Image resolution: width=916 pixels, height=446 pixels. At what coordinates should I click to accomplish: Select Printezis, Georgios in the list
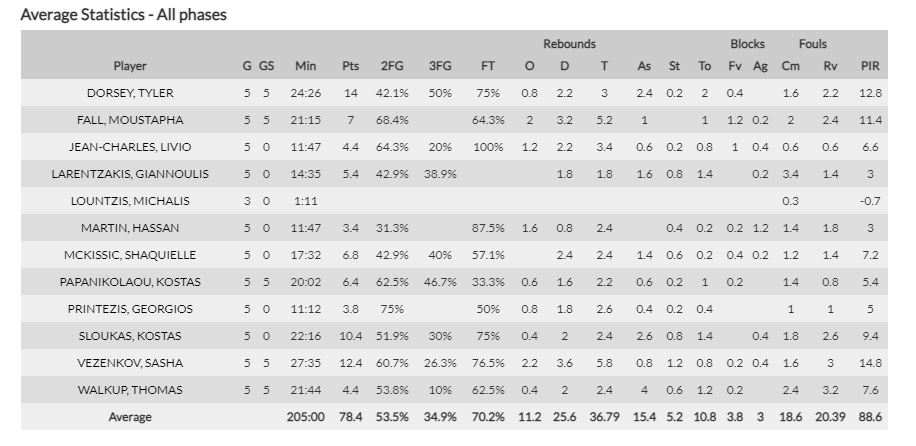tap(130, 309)
